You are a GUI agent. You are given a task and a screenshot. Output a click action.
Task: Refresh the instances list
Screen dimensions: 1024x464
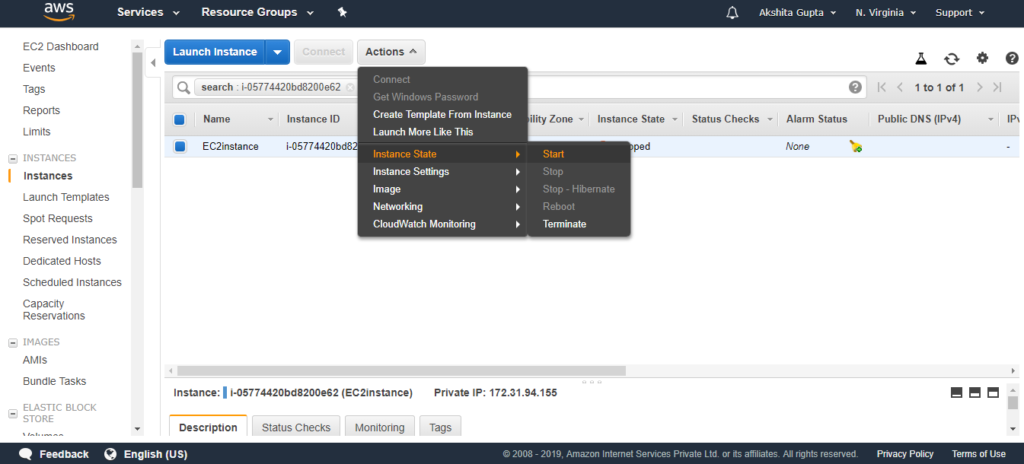tap(952, 58)
